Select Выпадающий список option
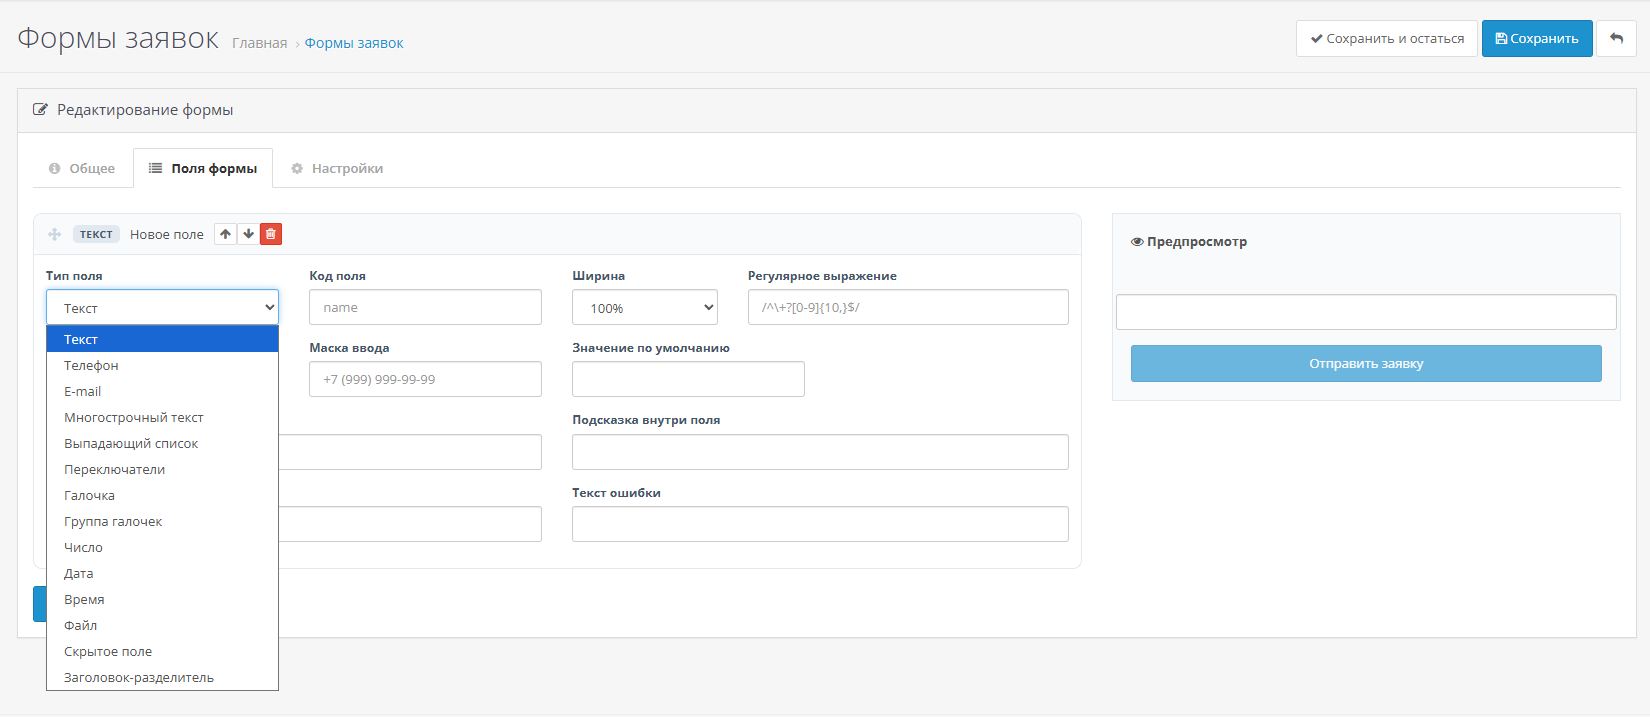This screenshot has height=717, width=1650. click(162, 443)
